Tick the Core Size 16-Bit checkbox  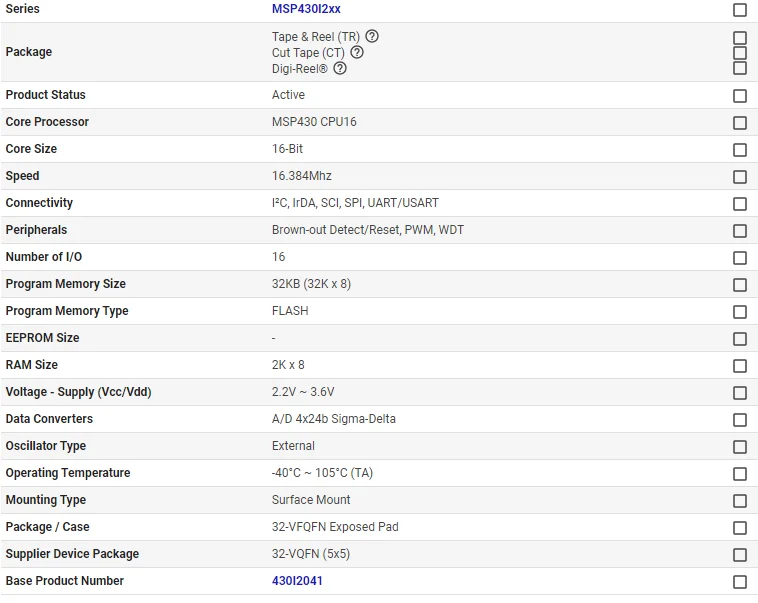click(x=740, y=150)
